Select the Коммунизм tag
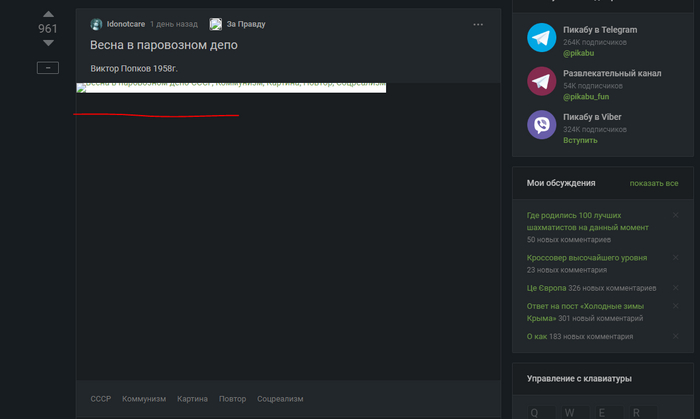The width and height of the screenshot is (700, 419). tap(144, 399)
